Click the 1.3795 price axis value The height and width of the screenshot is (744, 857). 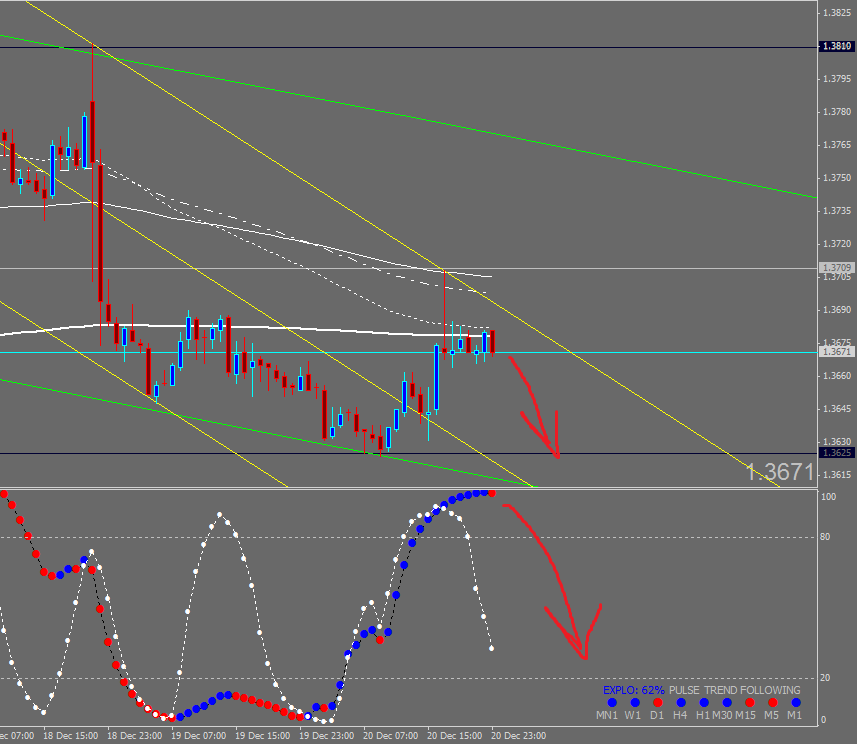pyautogui.click(x=837, y=79)
